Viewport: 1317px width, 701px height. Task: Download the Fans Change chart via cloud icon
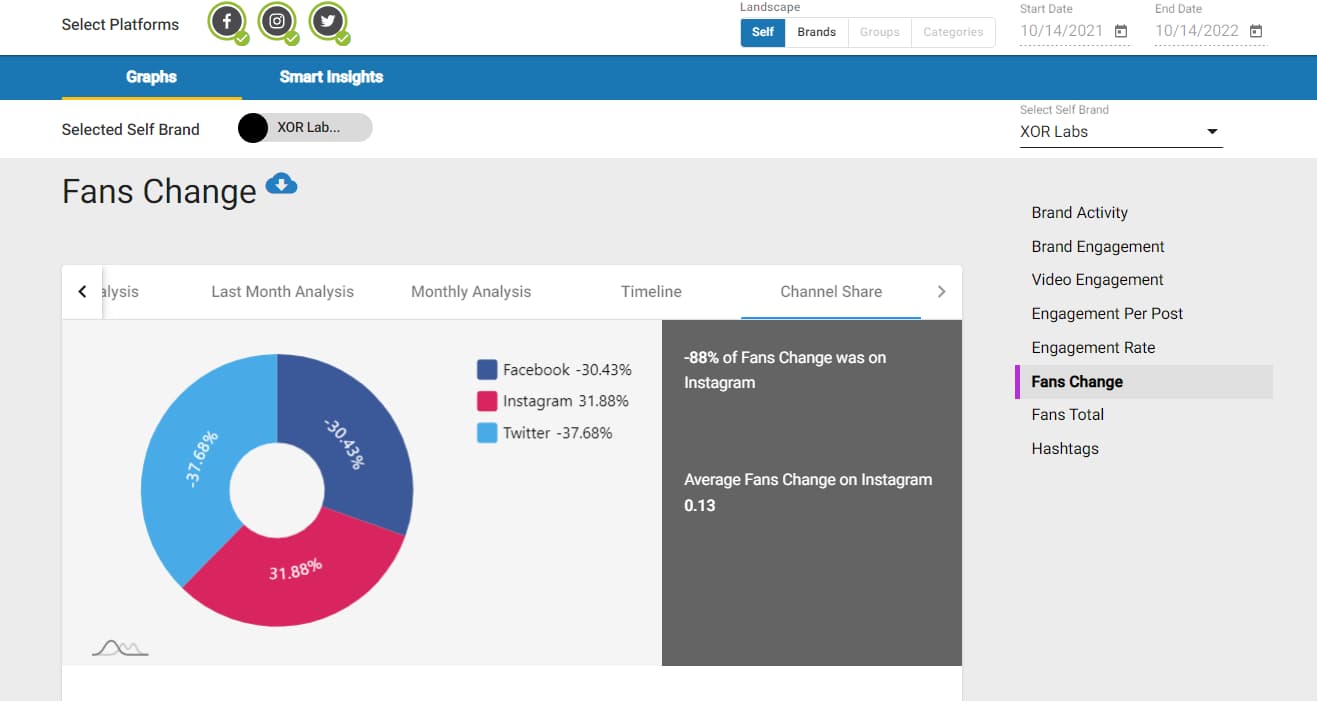(x=280, y=183)
